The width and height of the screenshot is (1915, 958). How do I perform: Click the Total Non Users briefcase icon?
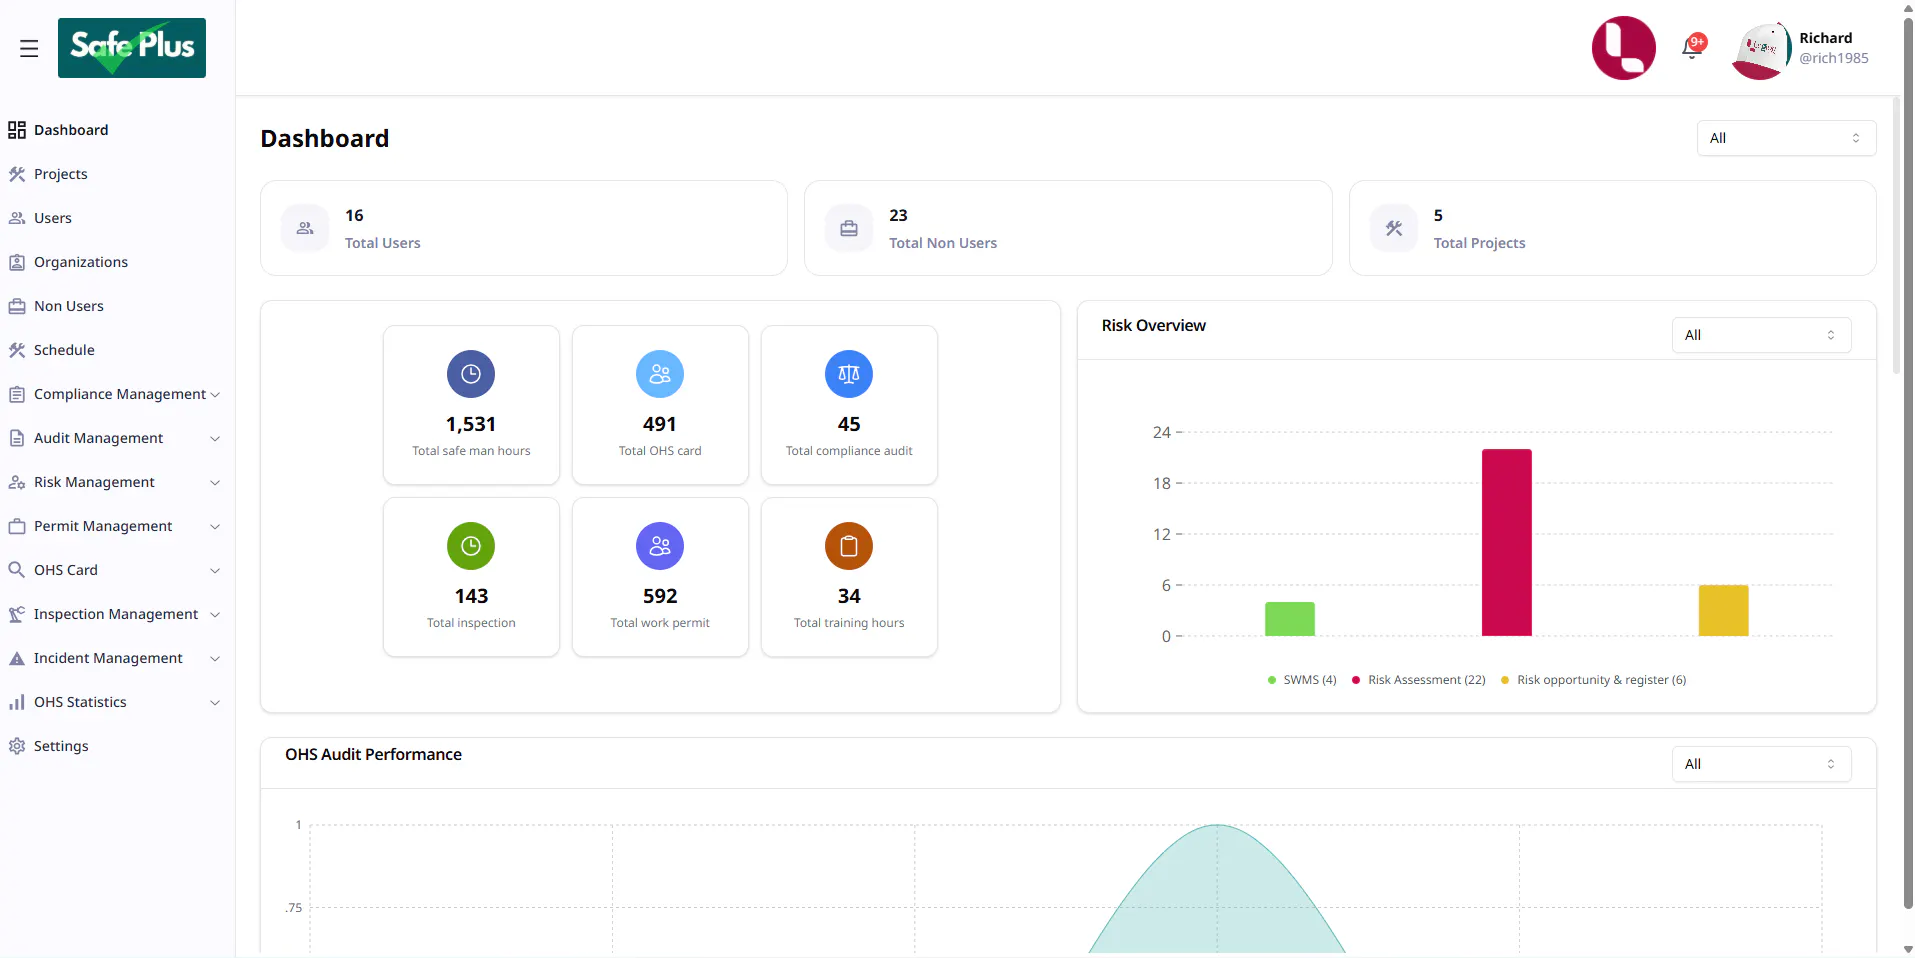pos(849,228)
